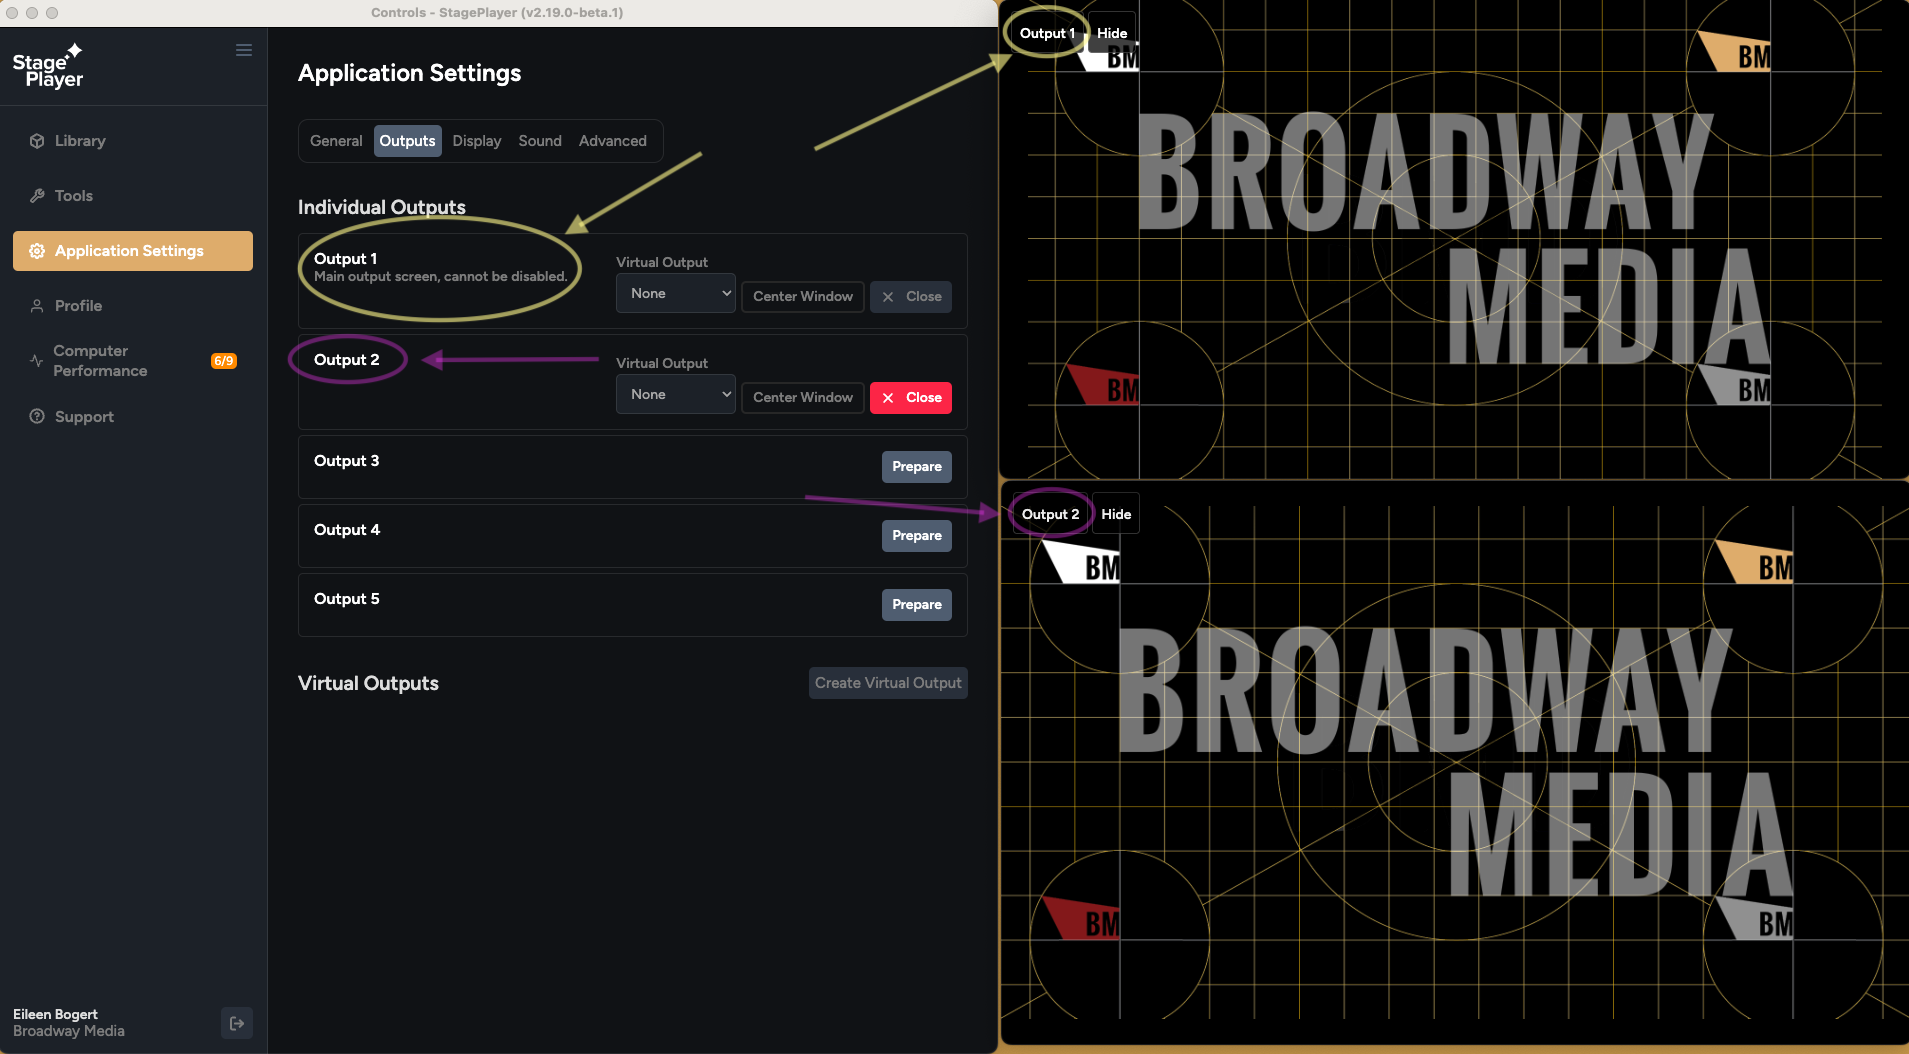Click the Profile person icon
The image size is (1909, 1054).
(x=37, y=306)
